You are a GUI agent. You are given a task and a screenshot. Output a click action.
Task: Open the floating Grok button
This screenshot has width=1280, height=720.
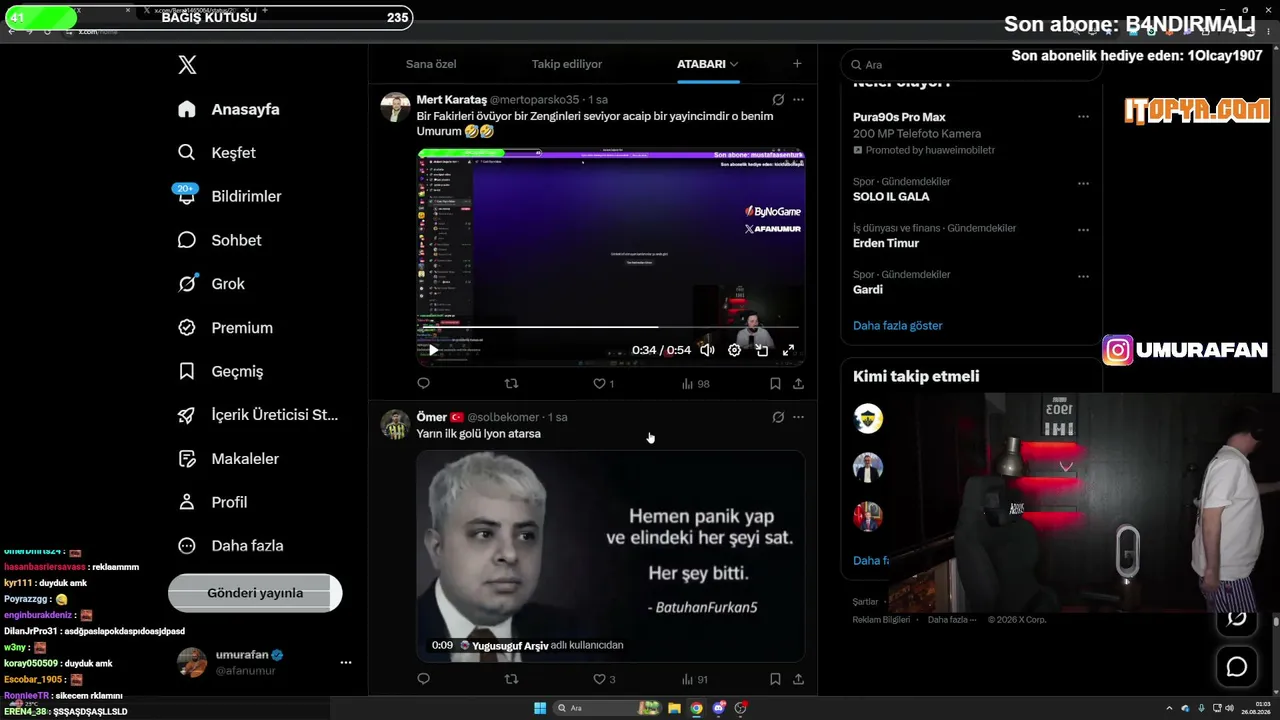[x=1237, y=618]
